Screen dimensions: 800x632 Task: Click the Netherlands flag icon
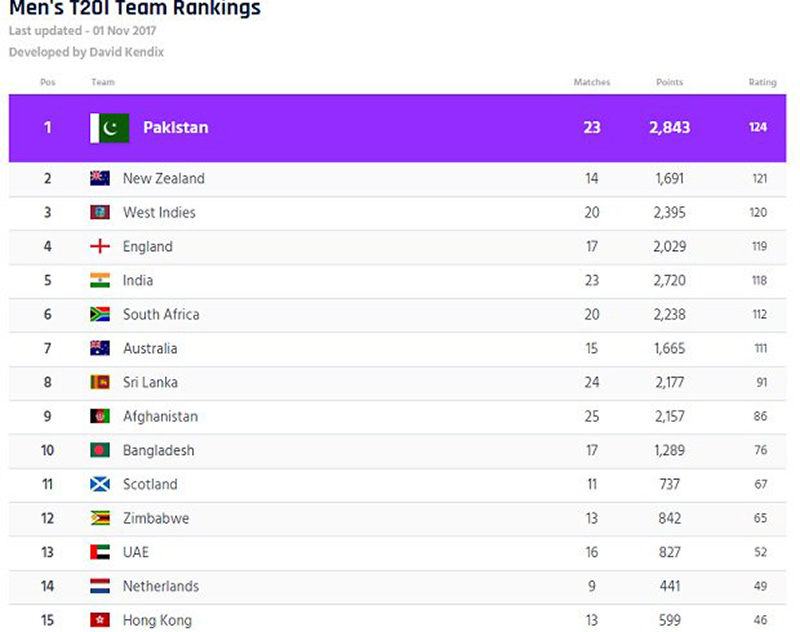(99, 586)
